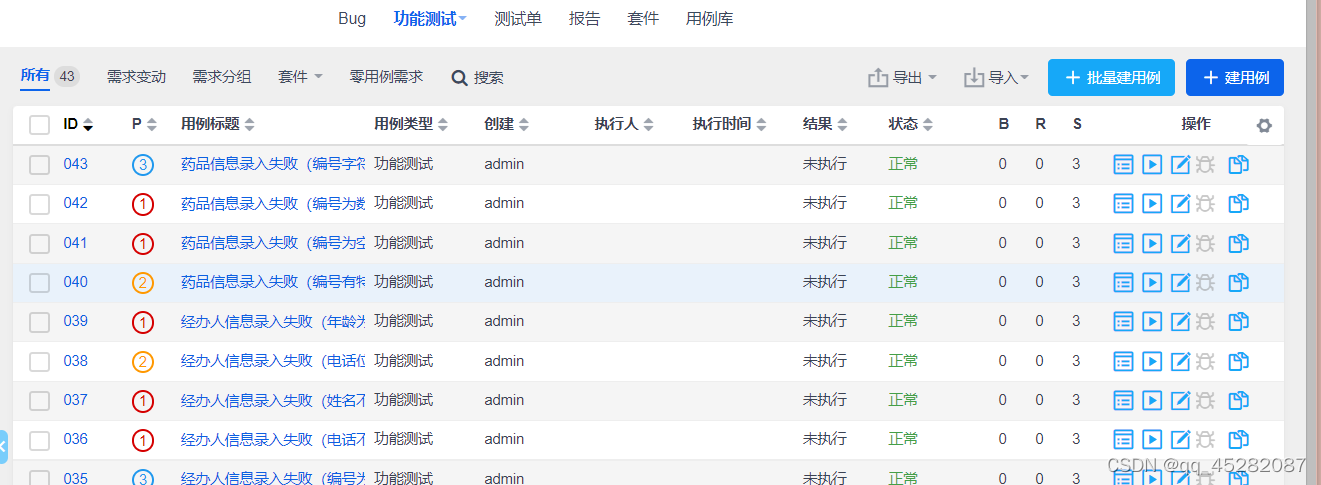Copy test case 040 using copy icon
Viewport: 1321px width, 485px height.
click(1239, 282)
